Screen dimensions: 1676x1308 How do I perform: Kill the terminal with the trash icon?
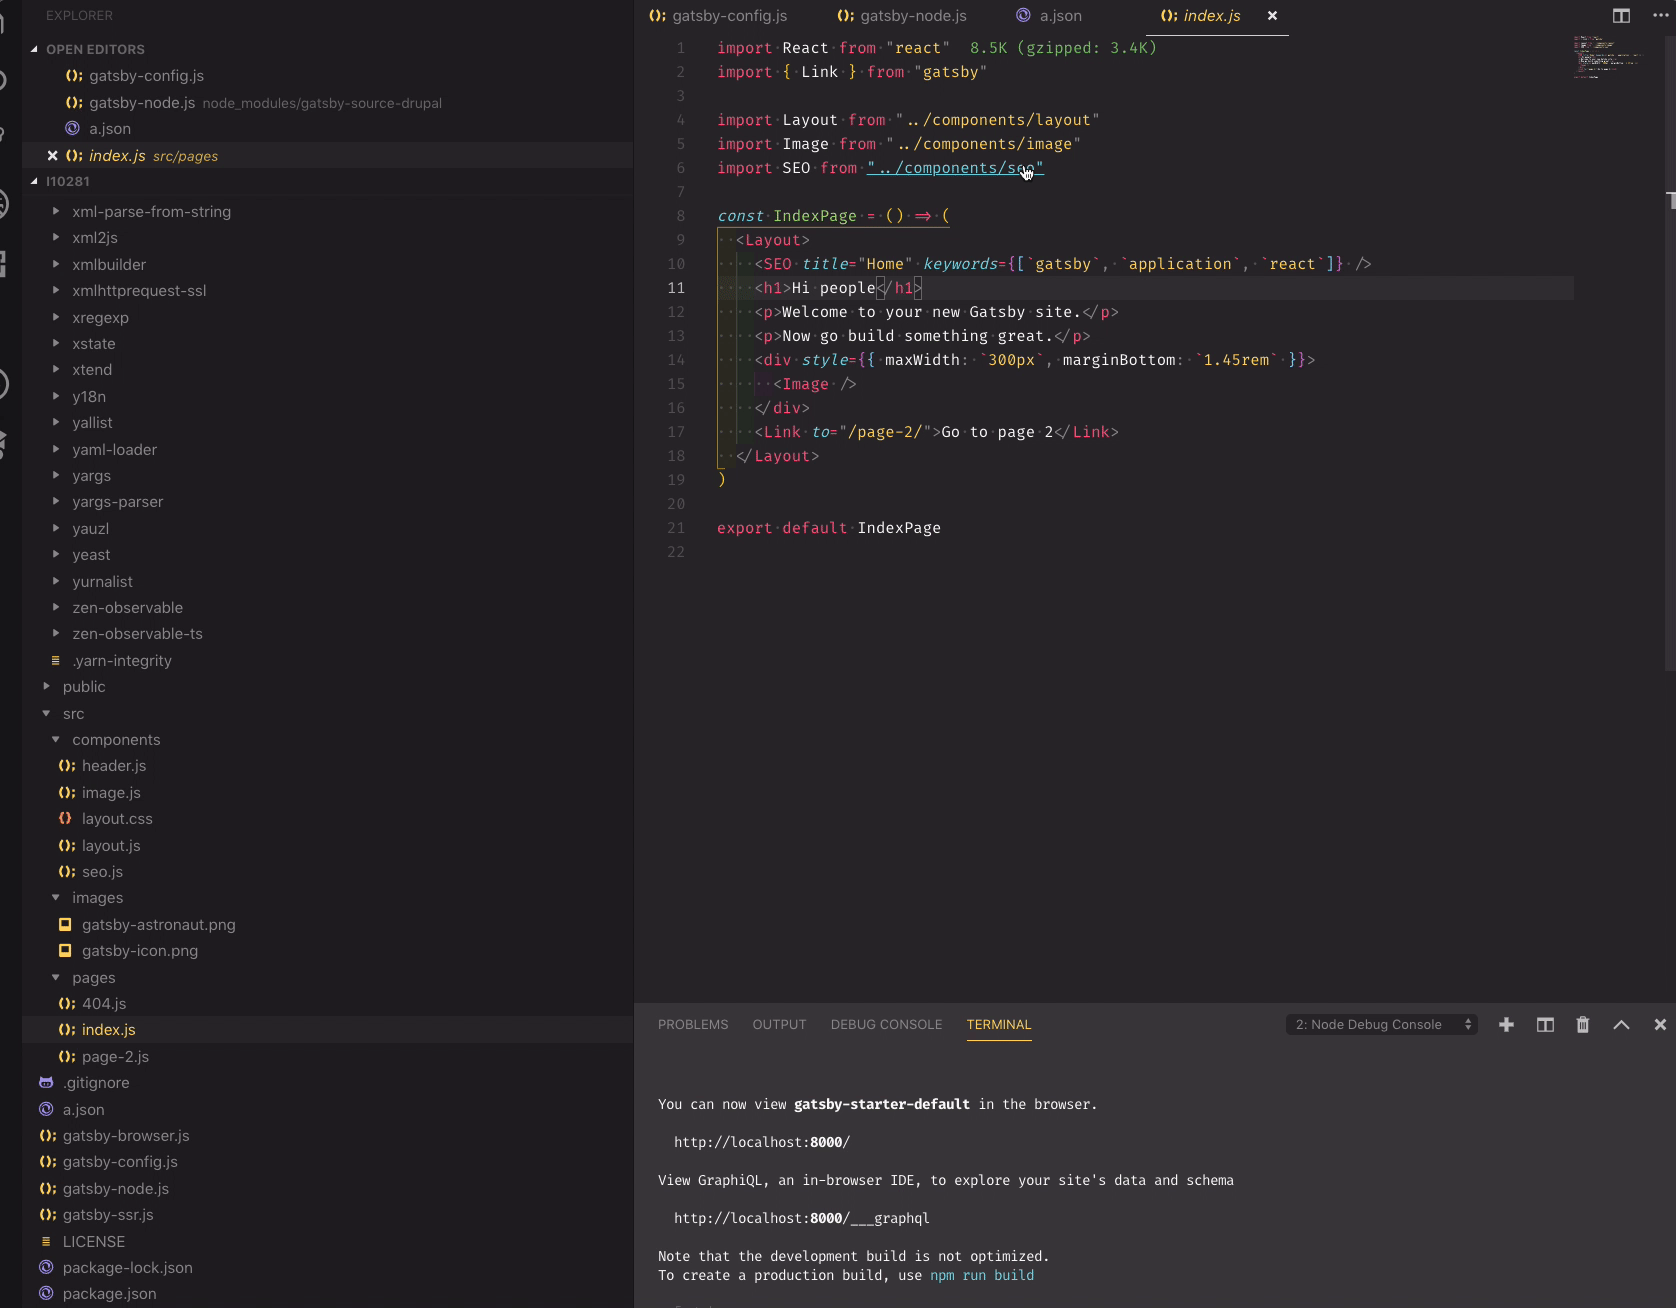(1582, 1025)
